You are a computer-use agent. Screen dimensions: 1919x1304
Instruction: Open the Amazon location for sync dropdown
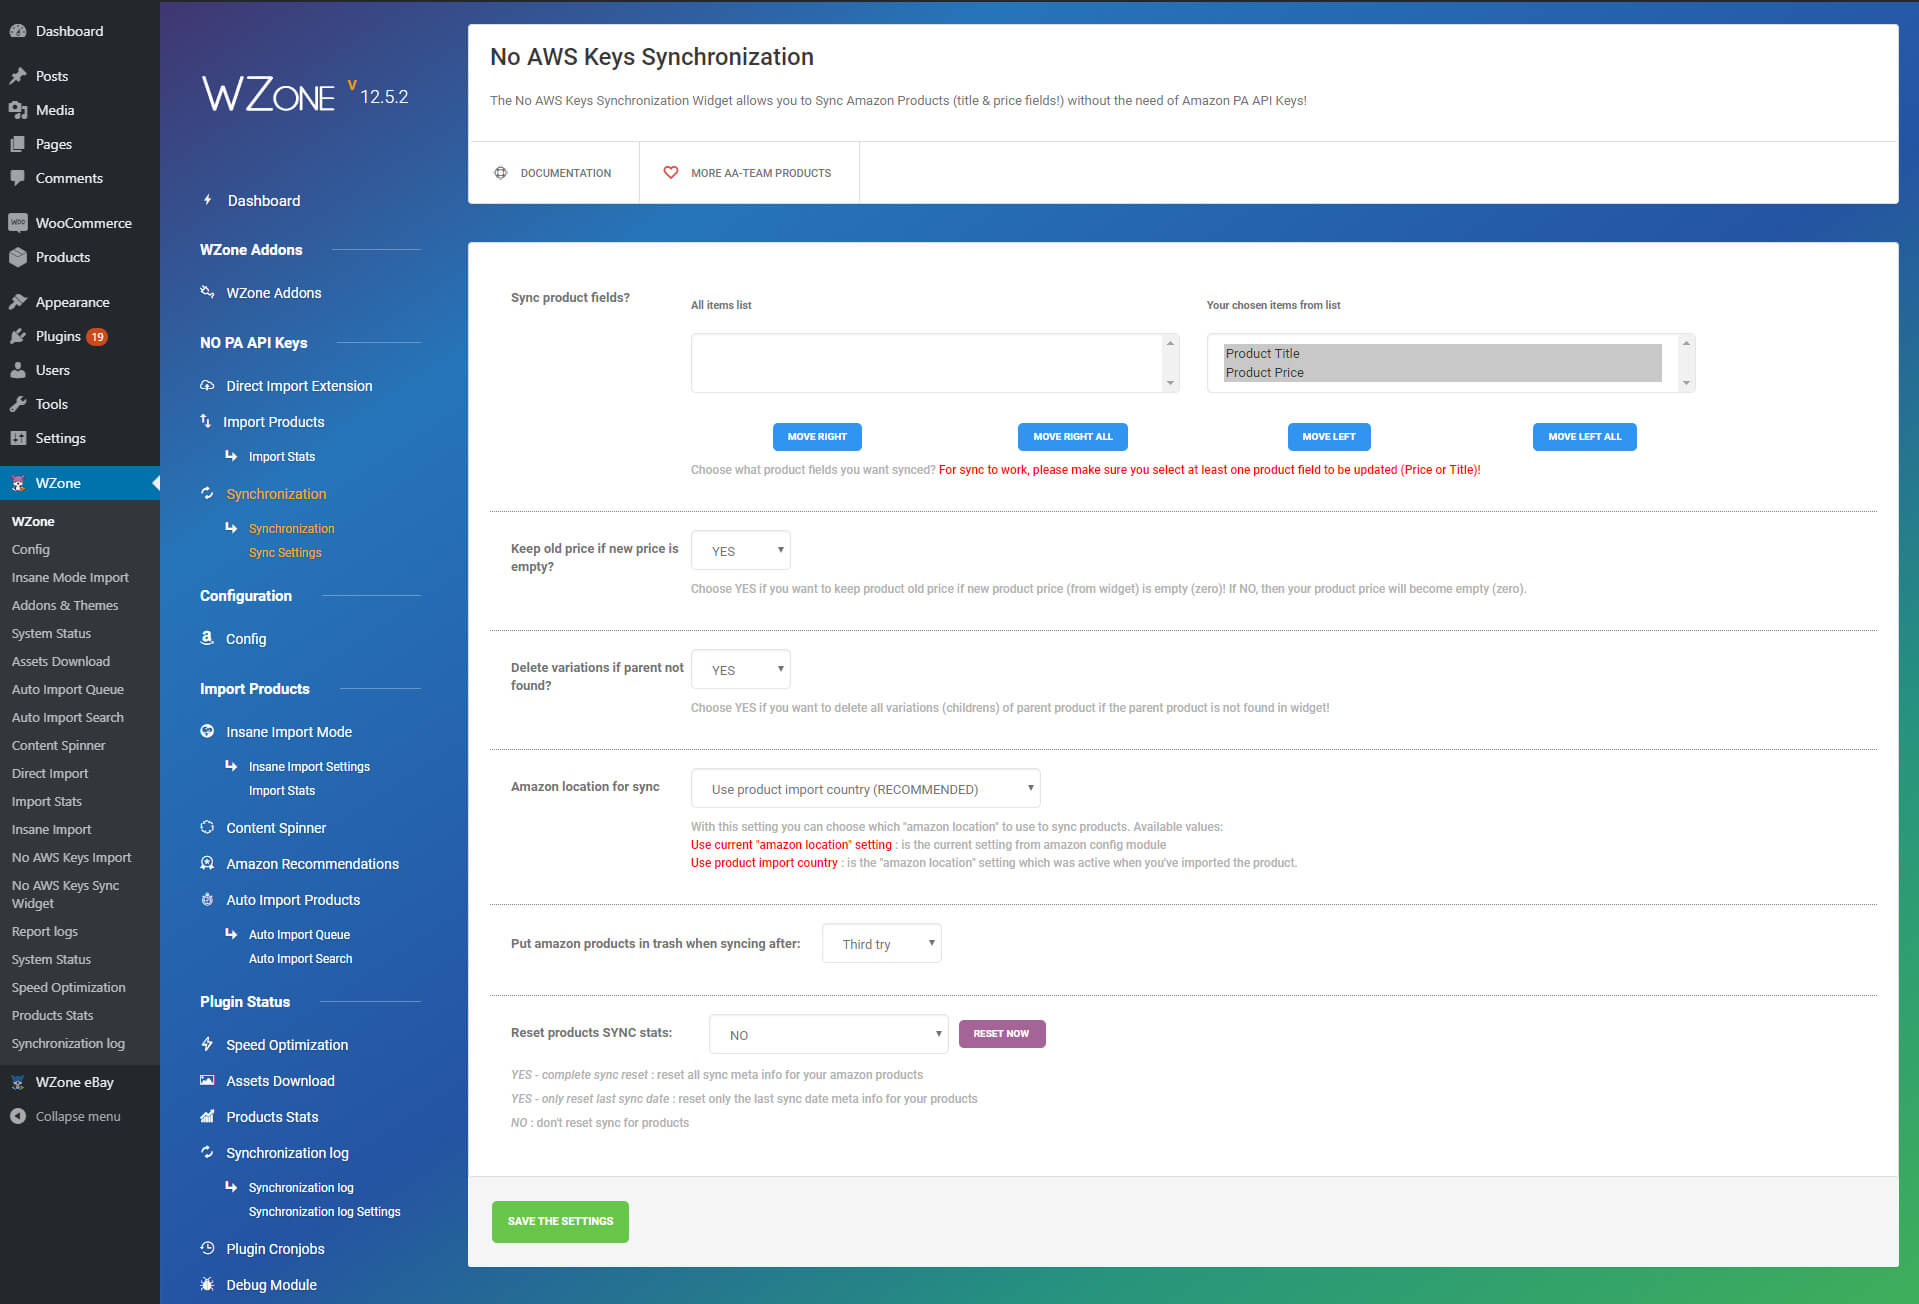click(x=866, y=788)
